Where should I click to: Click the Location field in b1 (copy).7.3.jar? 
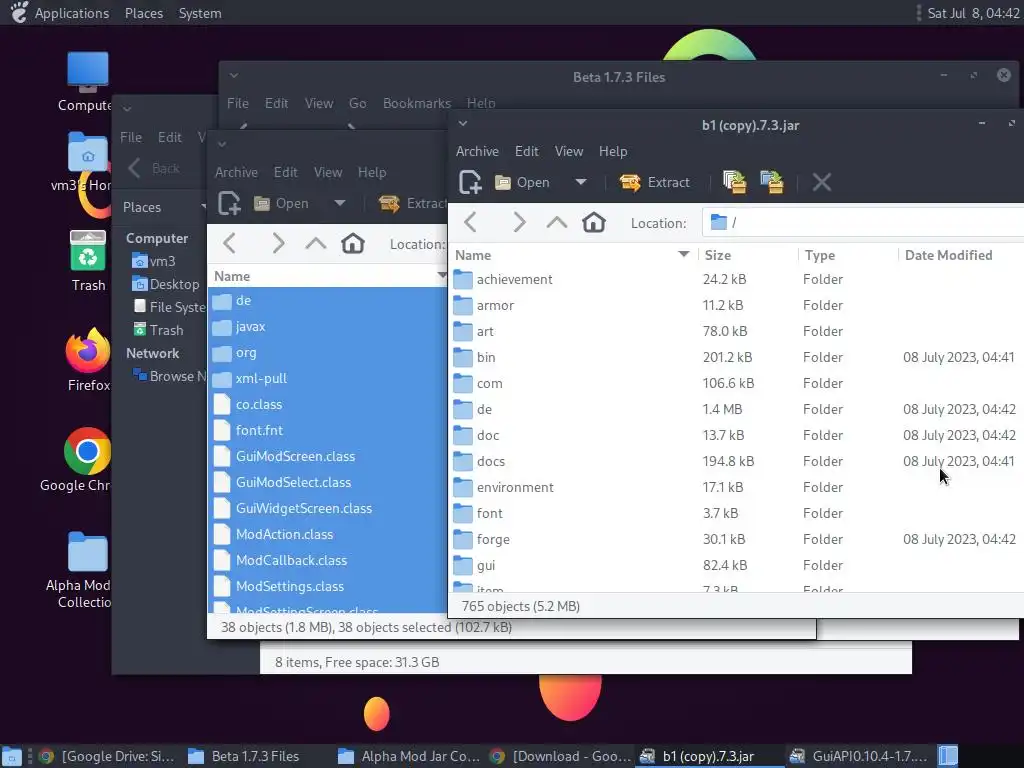(x=862, y=223)
